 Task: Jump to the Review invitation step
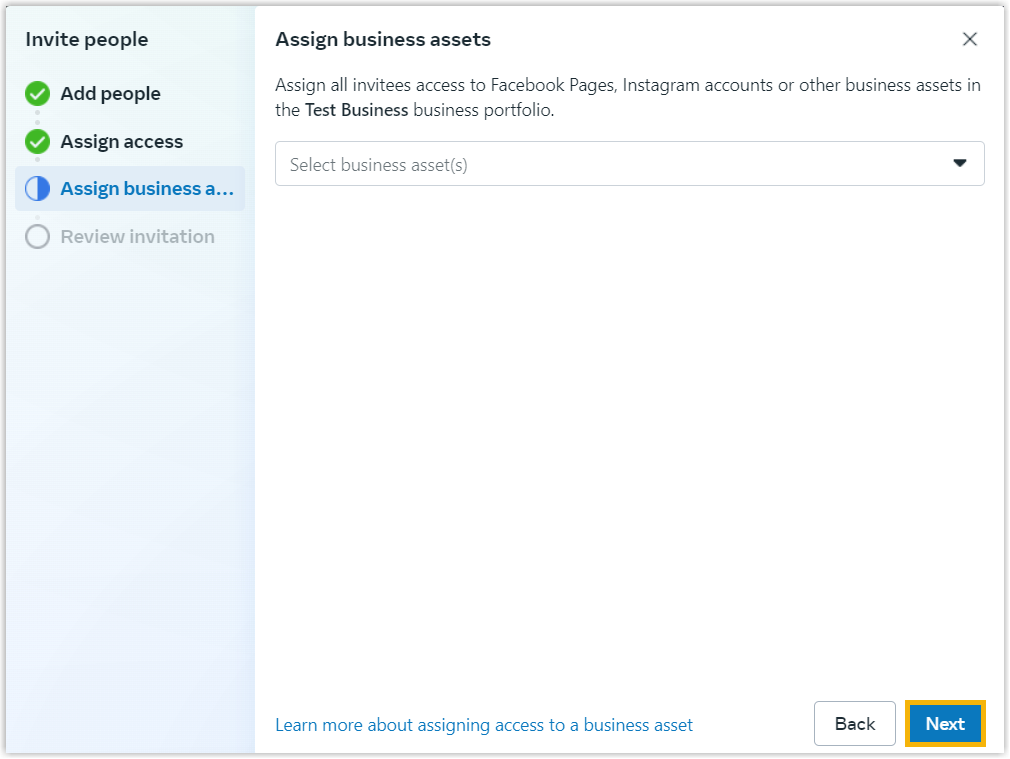pyautogui.click(x=137, y=237)
